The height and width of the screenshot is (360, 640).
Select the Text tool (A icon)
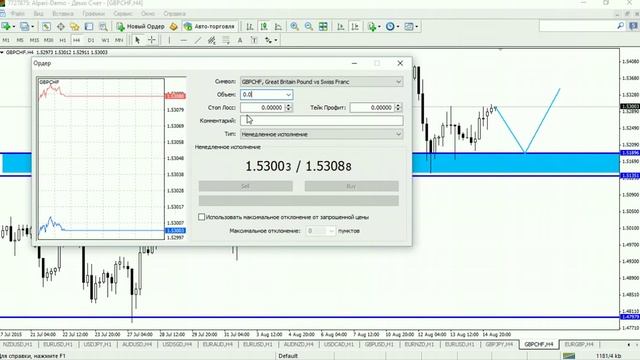pyautogui.click(x=240, y=40)
